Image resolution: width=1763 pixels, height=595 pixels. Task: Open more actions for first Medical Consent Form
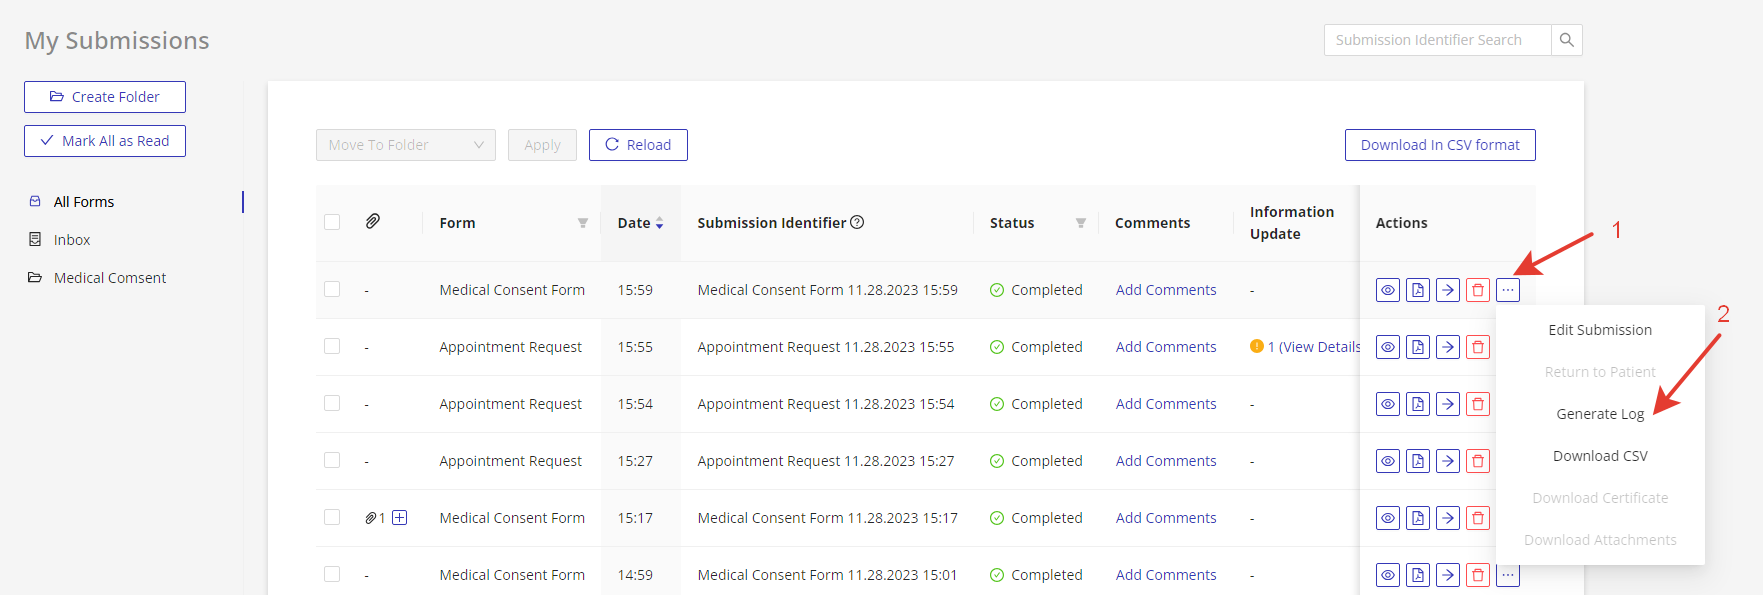[1507, 290]
